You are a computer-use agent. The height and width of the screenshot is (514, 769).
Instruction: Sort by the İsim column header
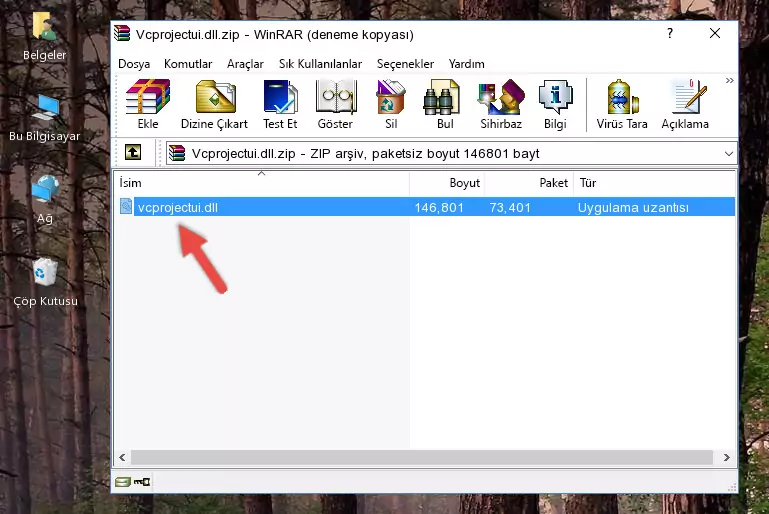[262, 183]
